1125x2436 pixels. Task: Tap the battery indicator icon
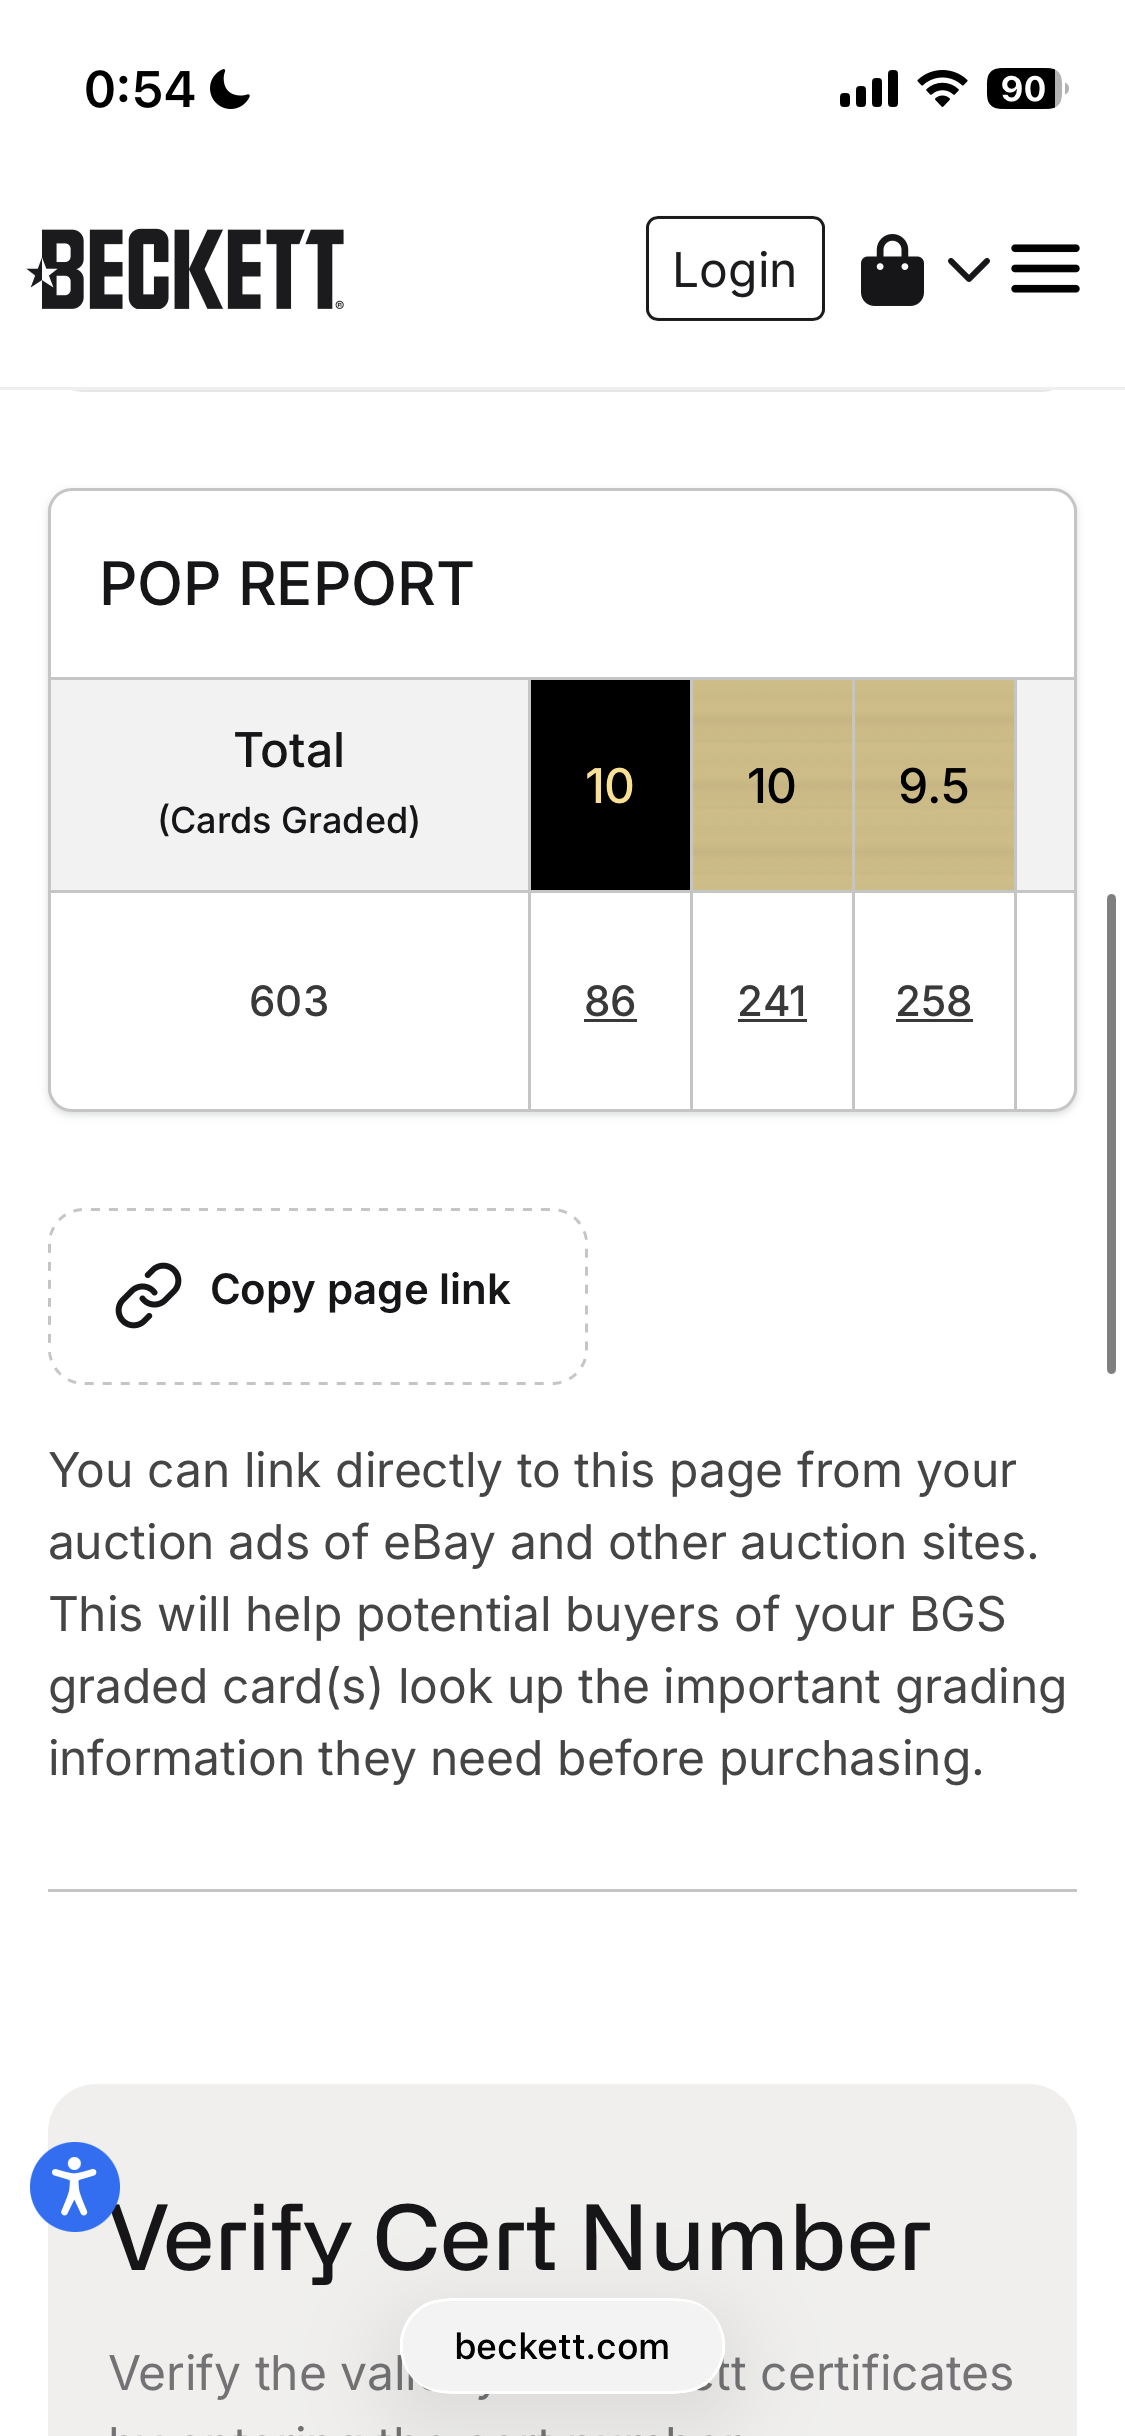click(1027, 89)
